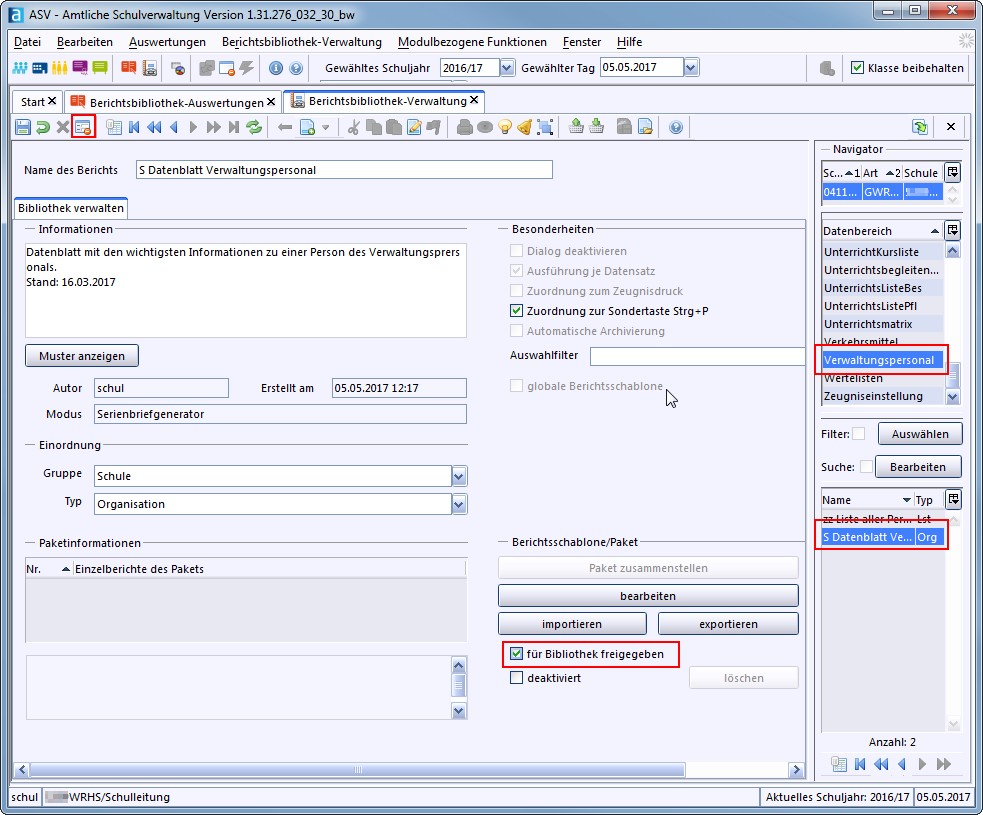Open the Auswertungen menu

coord(167,42)
